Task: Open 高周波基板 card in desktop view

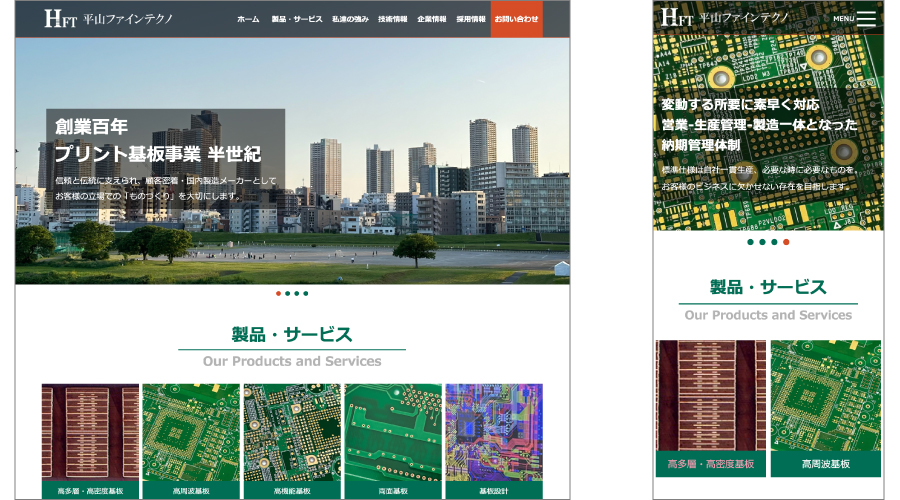Action: click(191, 441)
